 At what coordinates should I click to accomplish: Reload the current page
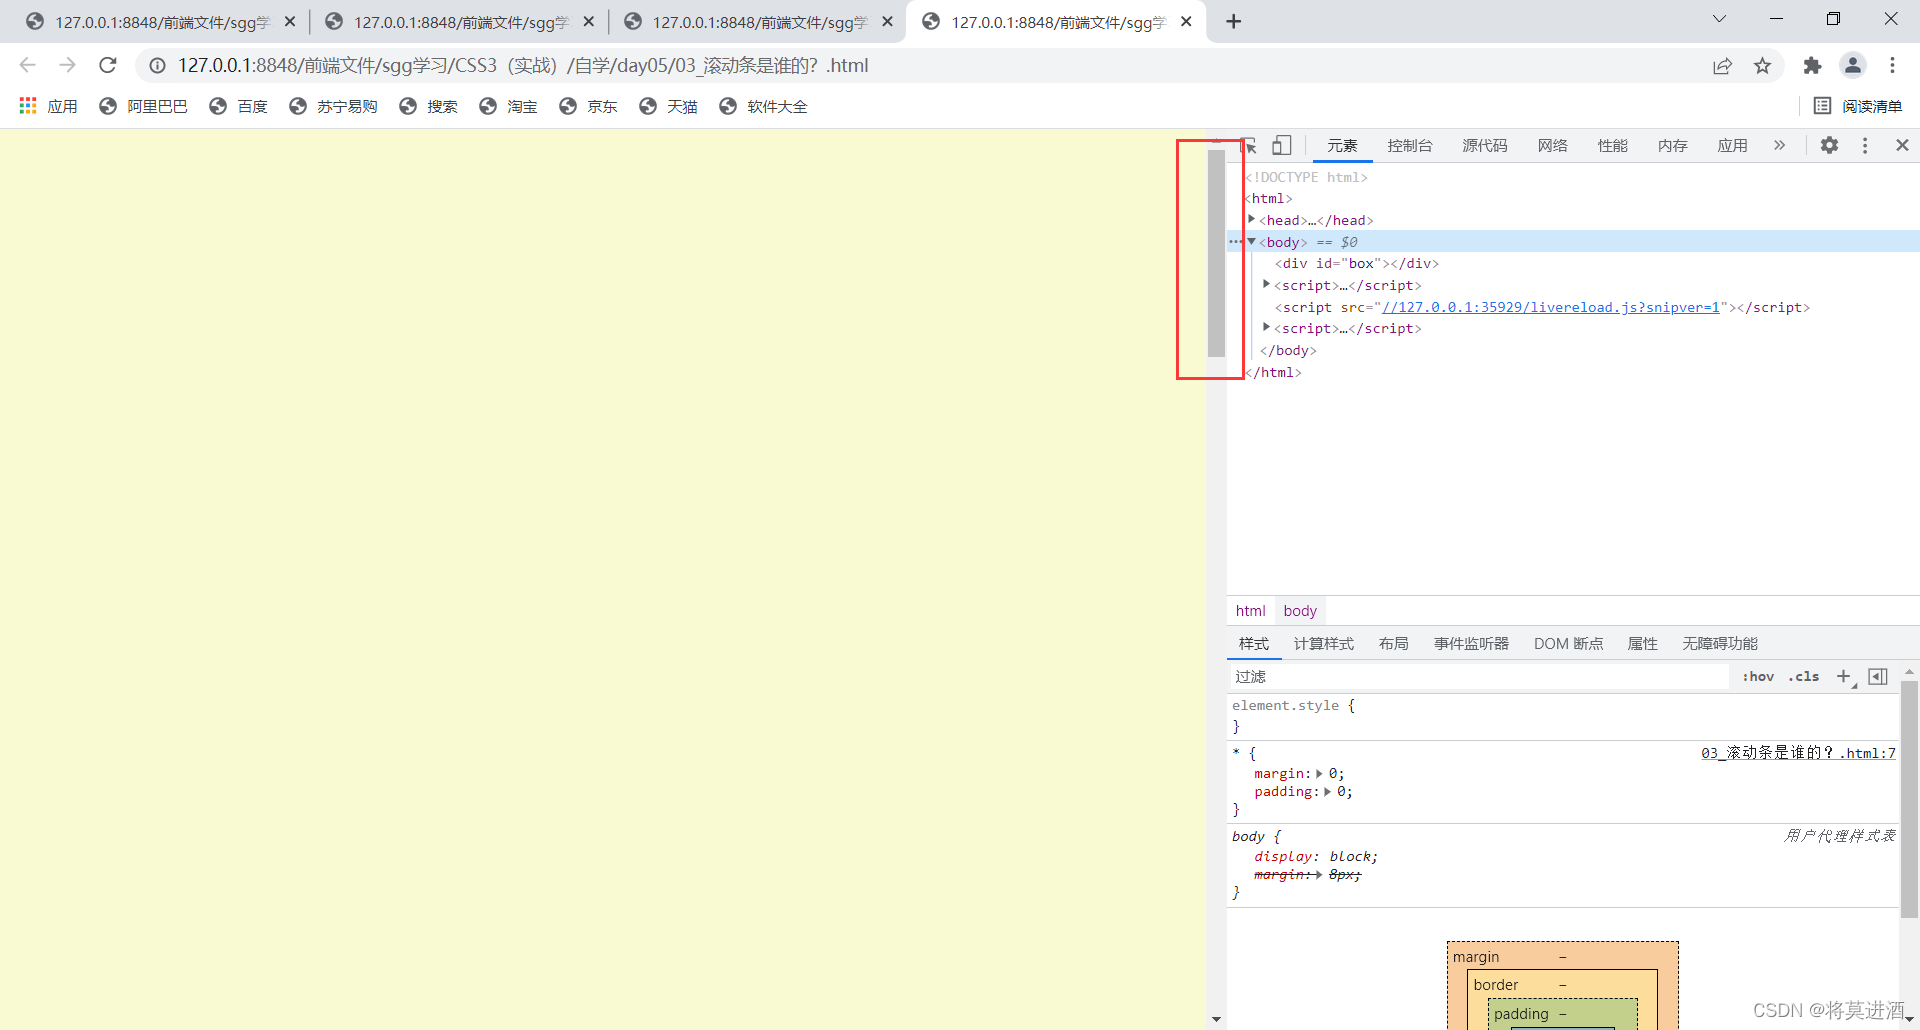tap(108, 65)
